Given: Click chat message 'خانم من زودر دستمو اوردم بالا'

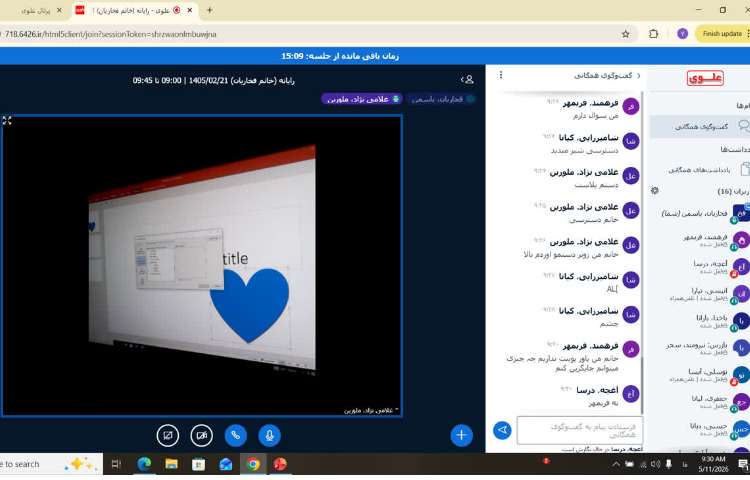Looking at the screenshot, I should coord(571,254).
